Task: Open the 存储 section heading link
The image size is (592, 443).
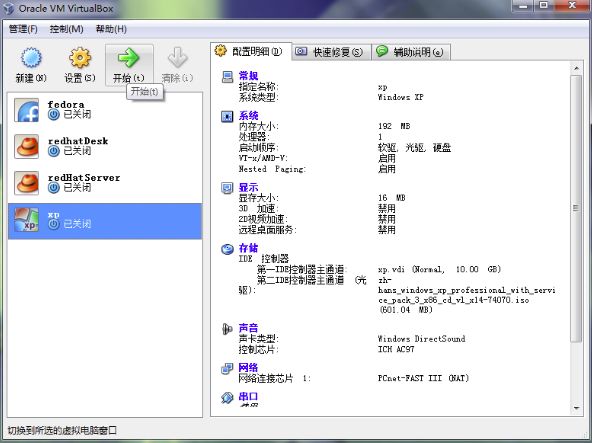Action: click(248, 248)
